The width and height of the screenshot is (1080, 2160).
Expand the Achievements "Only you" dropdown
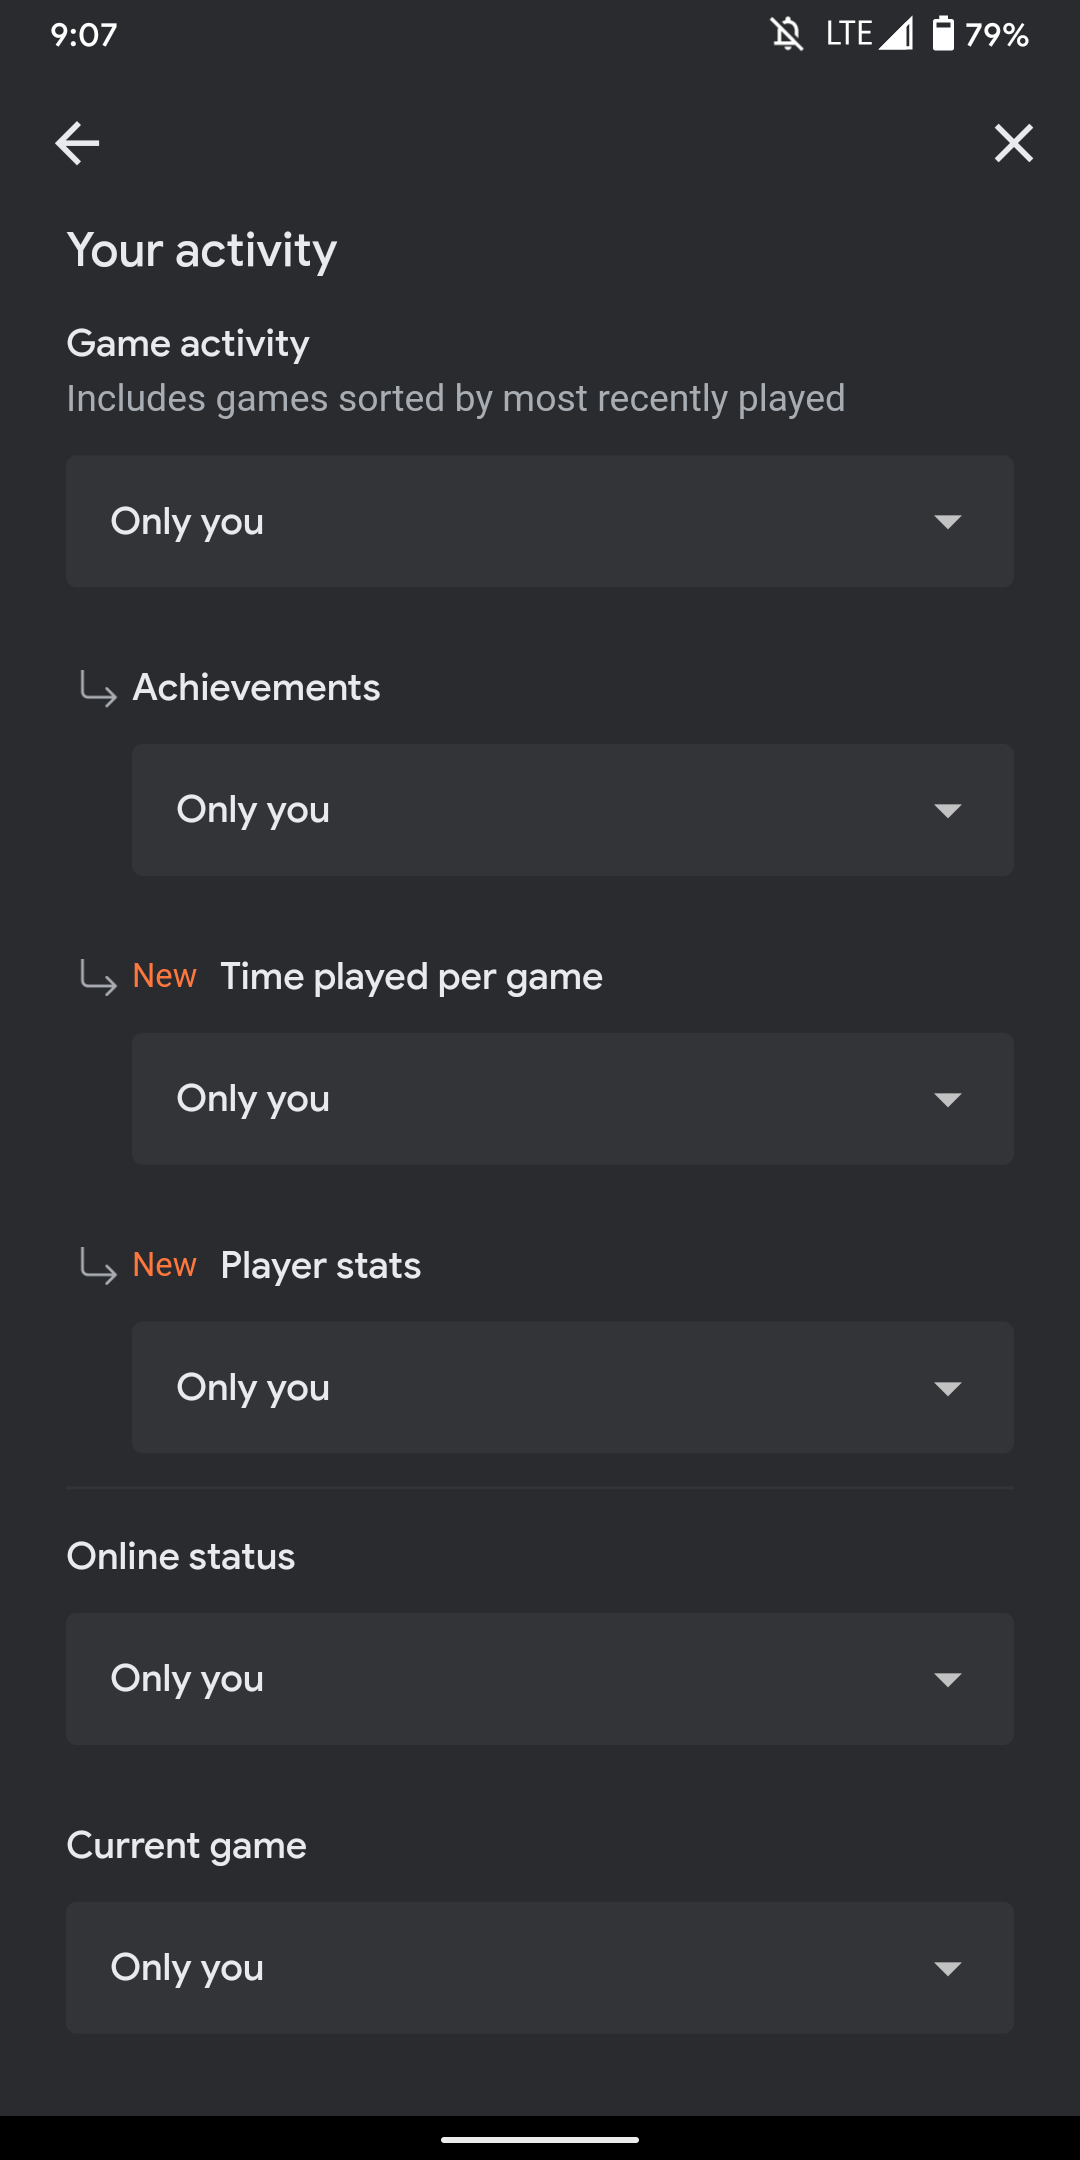572,810
